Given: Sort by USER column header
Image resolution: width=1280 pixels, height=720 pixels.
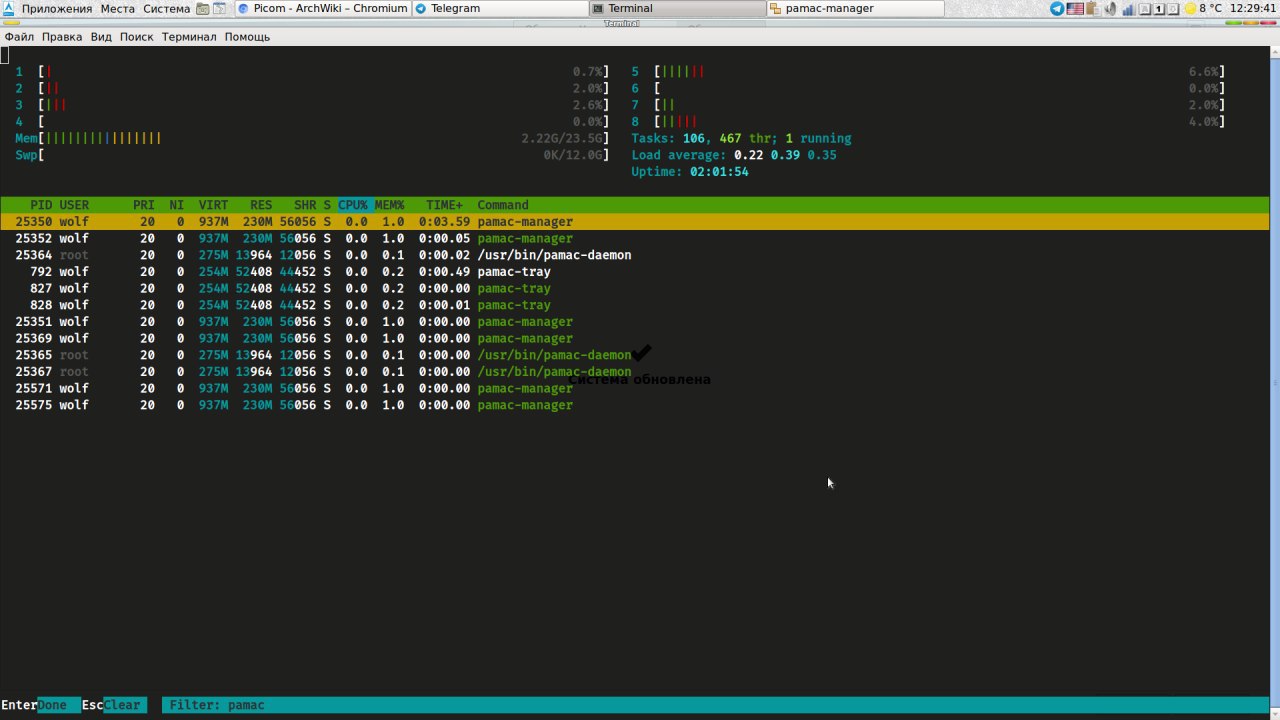Looking at the screenshot, I should click(x=74, y=205).
